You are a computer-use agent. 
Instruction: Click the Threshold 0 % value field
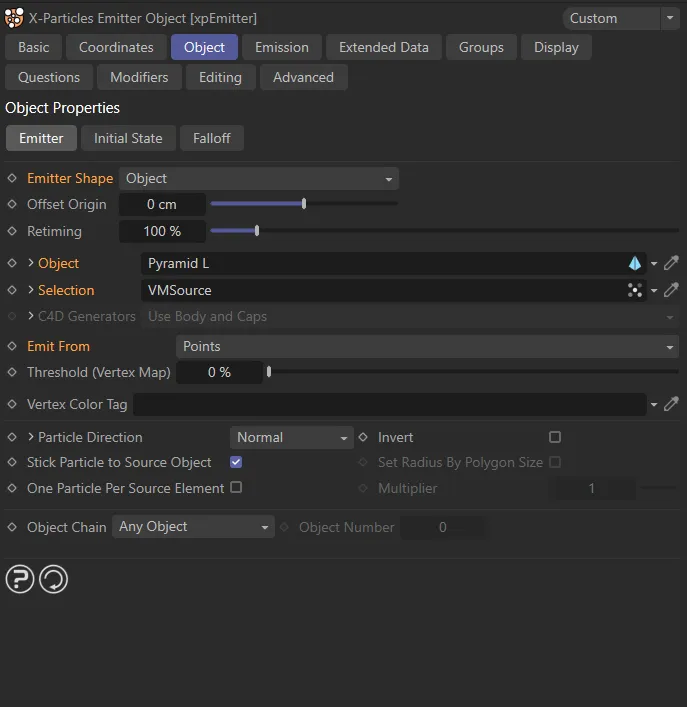click(219, 372)
